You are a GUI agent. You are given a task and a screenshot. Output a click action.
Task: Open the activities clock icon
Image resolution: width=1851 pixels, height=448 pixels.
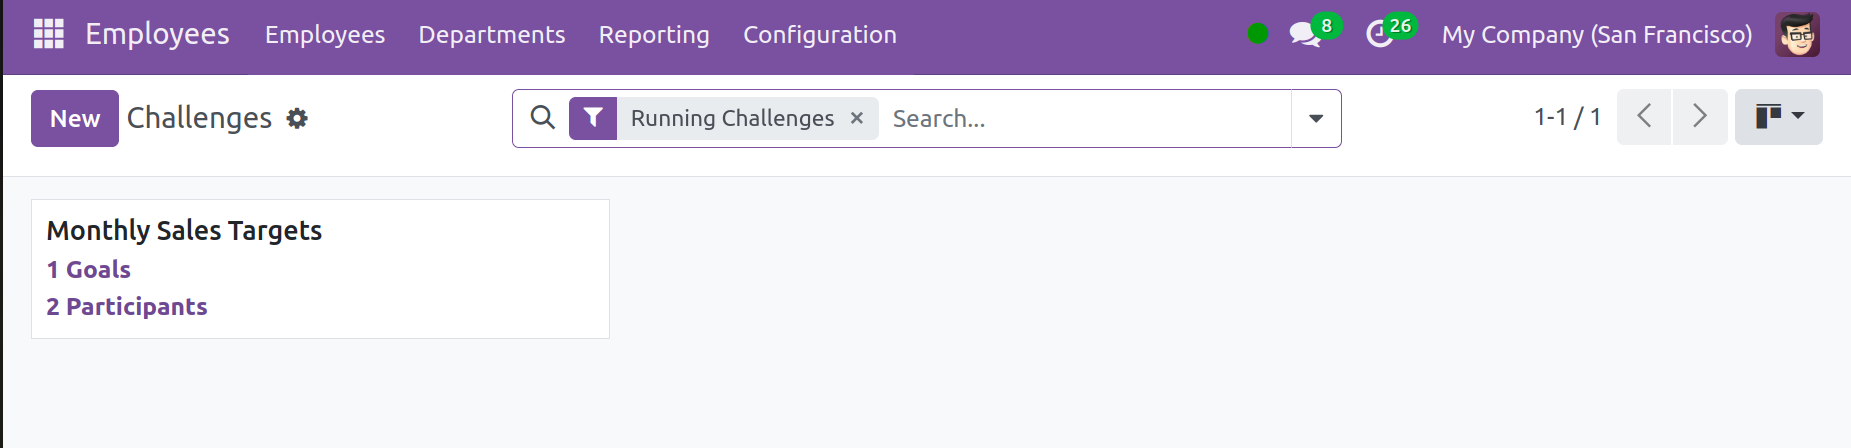coord(1379,34)
